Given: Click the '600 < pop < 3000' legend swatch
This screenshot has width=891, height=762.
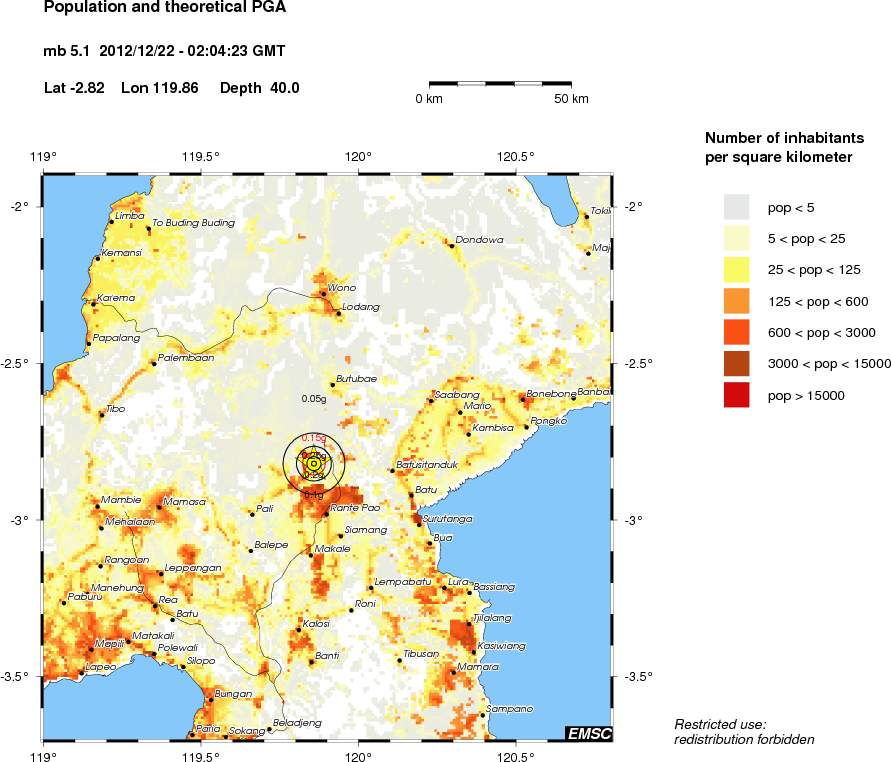Looking at the screenshot, I should (x=736, y=332).
